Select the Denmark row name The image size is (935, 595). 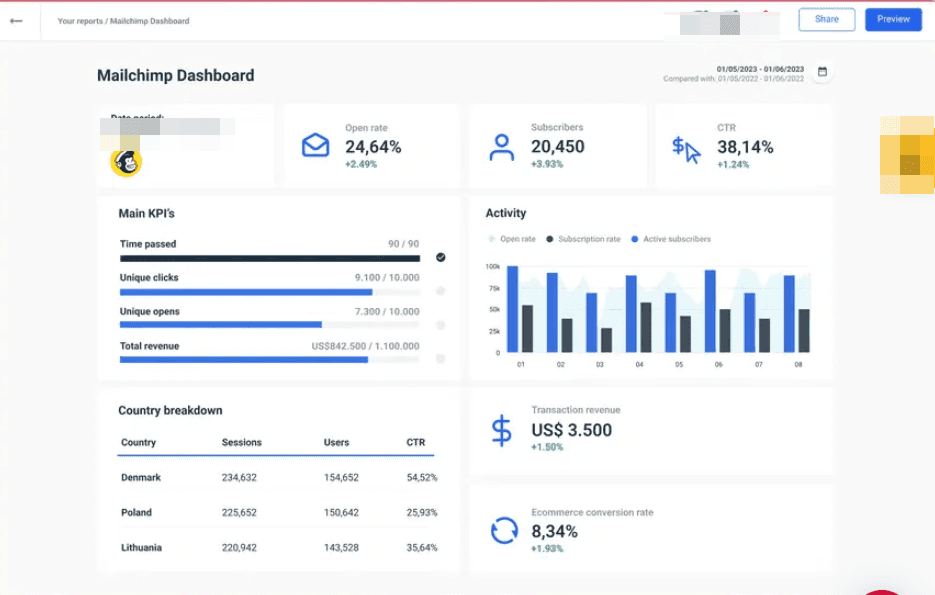(141, 478)
